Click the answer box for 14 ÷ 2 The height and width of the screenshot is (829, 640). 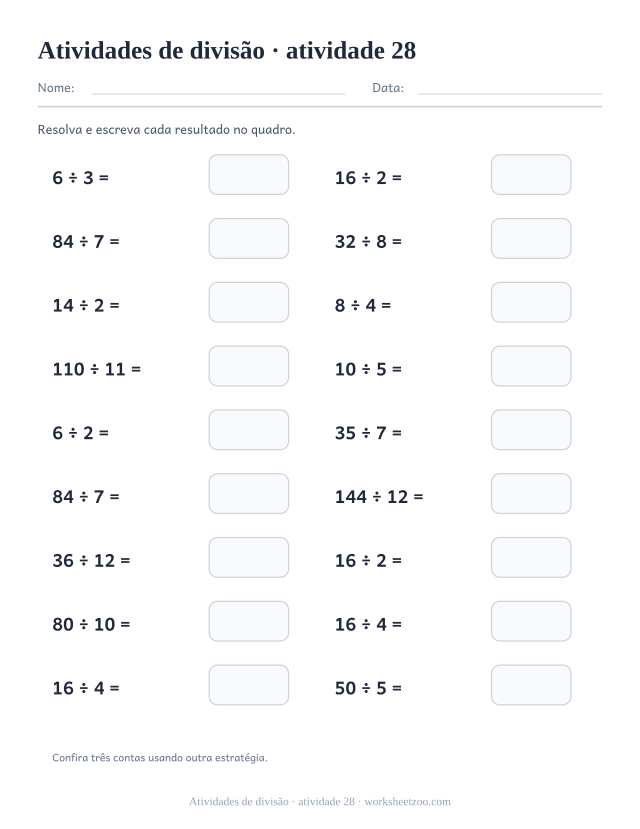[x=248, y=302]
